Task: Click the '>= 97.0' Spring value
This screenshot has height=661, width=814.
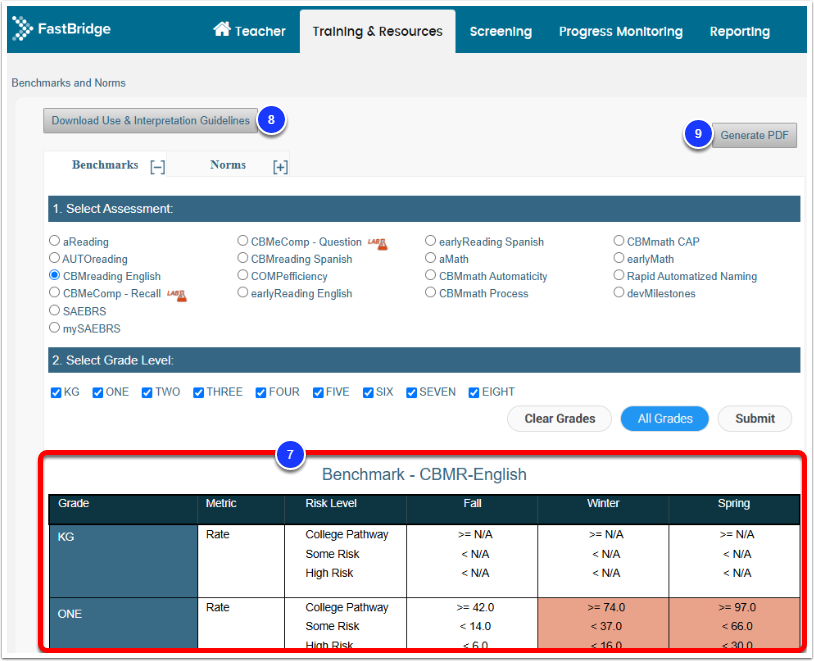Action: point(737,607)
